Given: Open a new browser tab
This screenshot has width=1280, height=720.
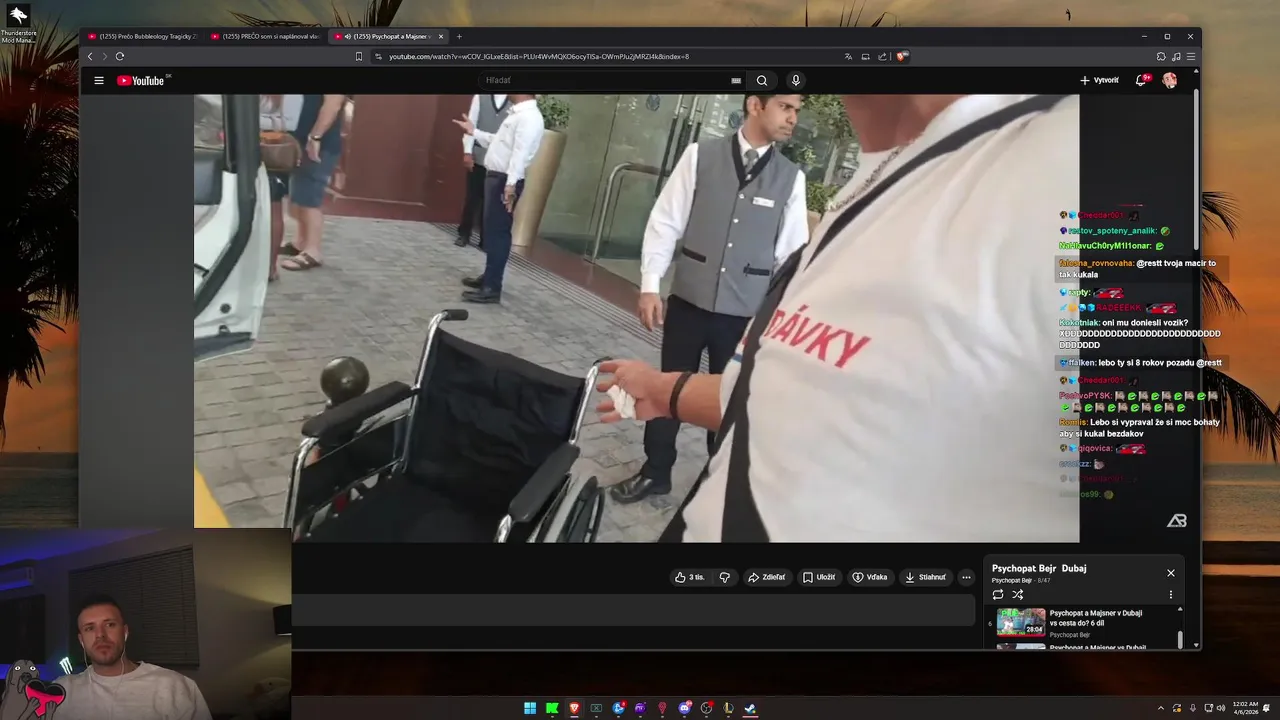Looking at the screenshot, I should point(459,36).
